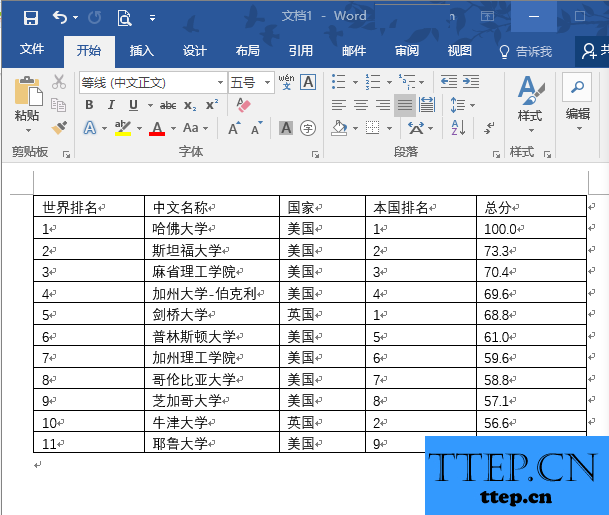
Task: Click the 告诉我 tell me box
Action: 526,51
